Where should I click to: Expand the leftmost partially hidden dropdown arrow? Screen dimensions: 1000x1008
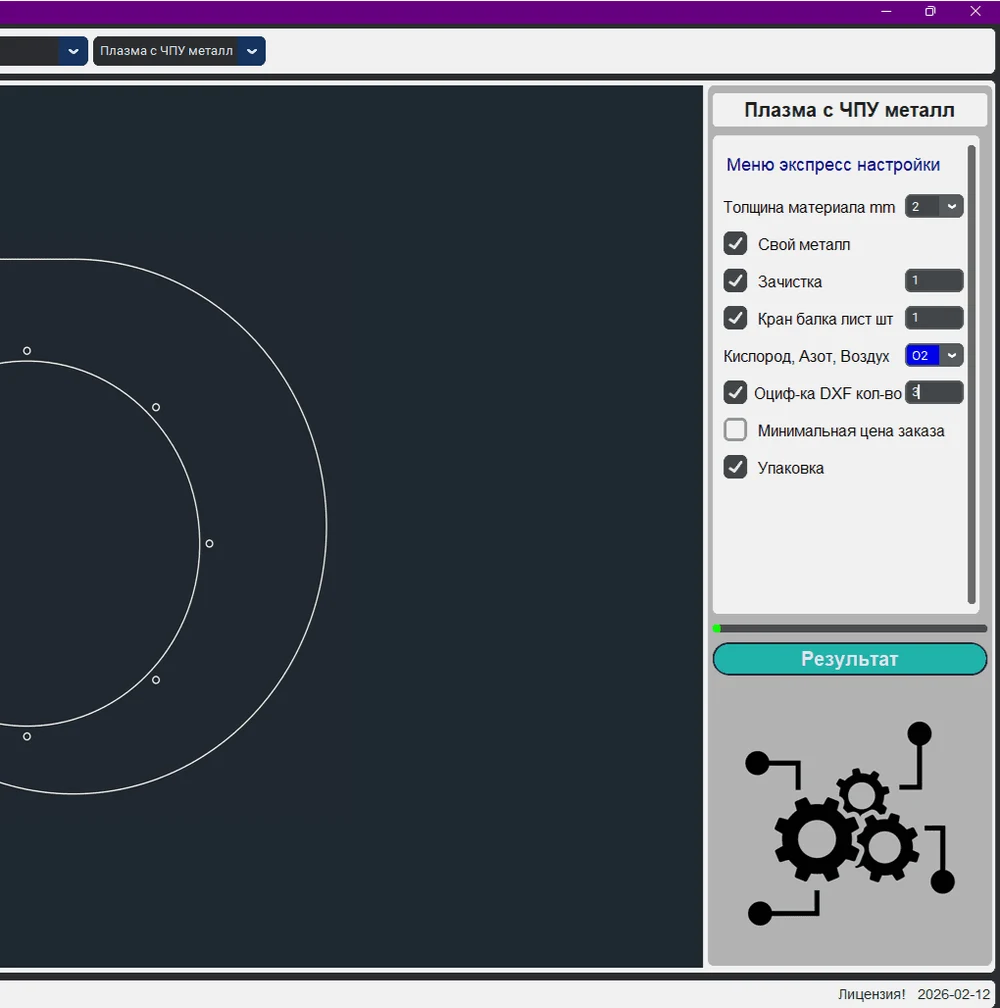point(73,51)
